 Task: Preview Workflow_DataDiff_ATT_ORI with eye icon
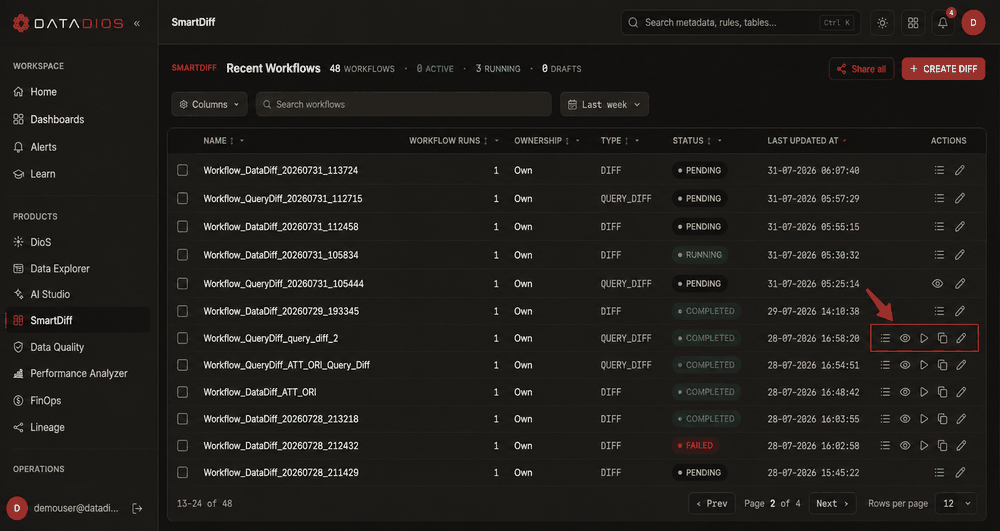(904, 391)
